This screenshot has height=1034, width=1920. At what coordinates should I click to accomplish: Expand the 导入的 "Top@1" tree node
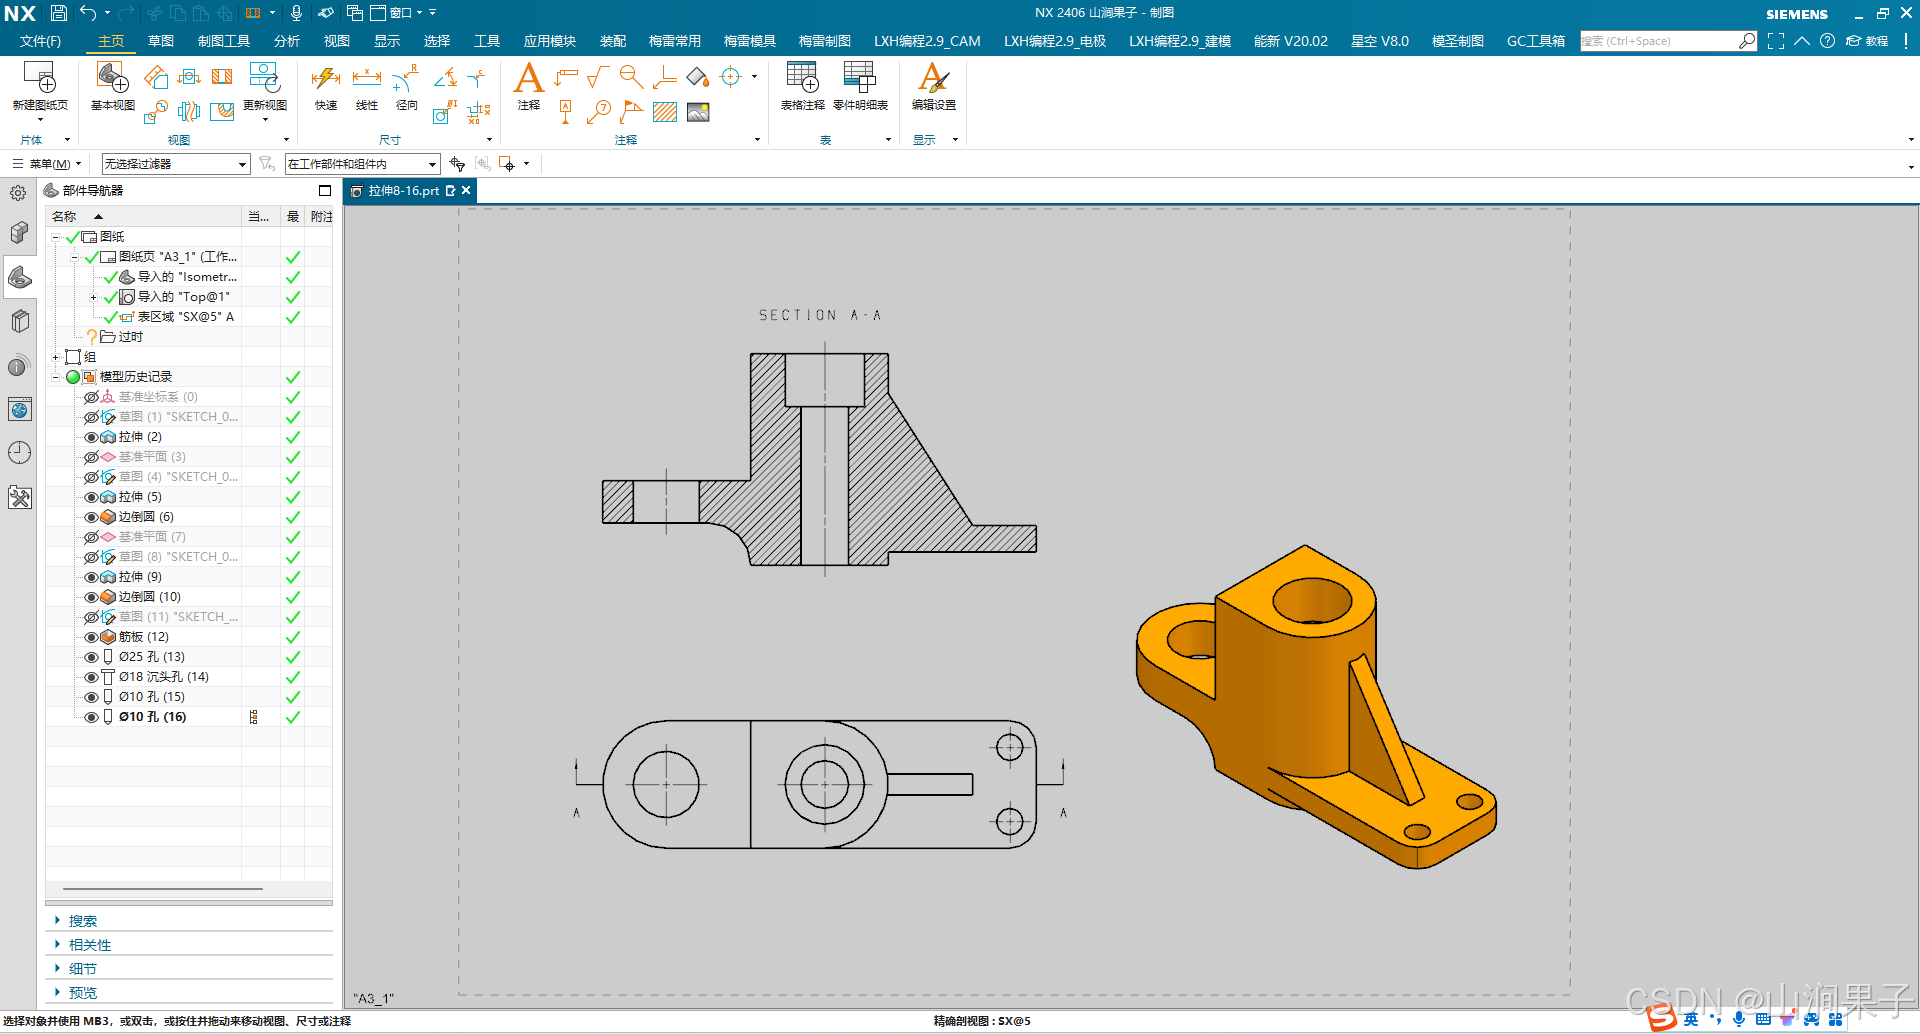click(94, 297)
